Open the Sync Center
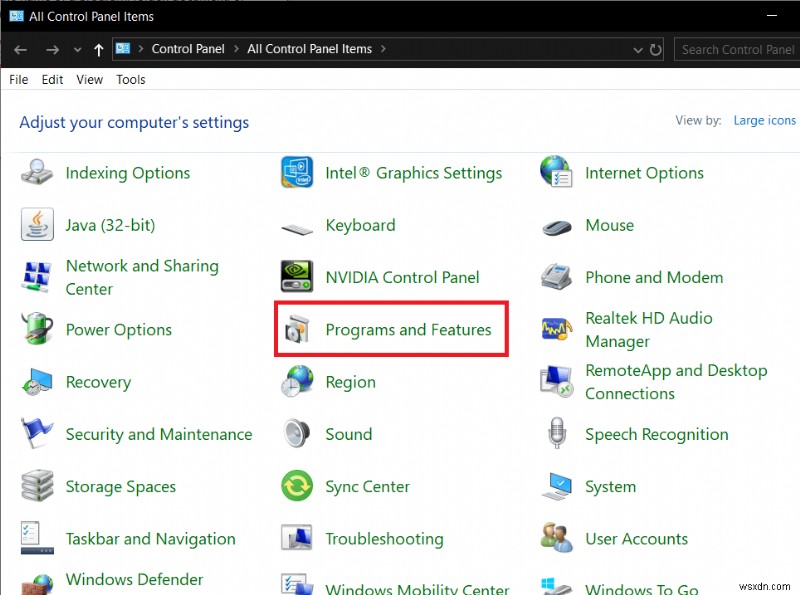 (x=367, y=486)
